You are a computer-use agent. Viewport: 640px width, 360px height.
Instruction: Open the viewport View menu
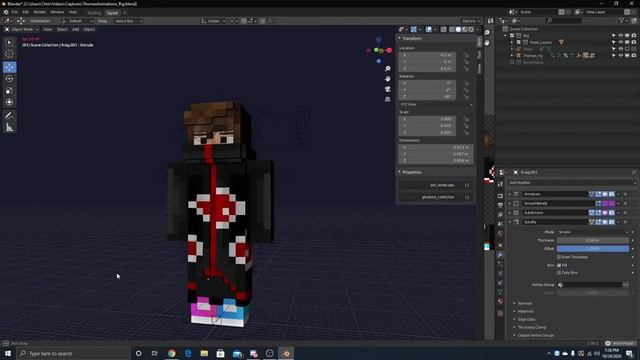pos(48,29)
